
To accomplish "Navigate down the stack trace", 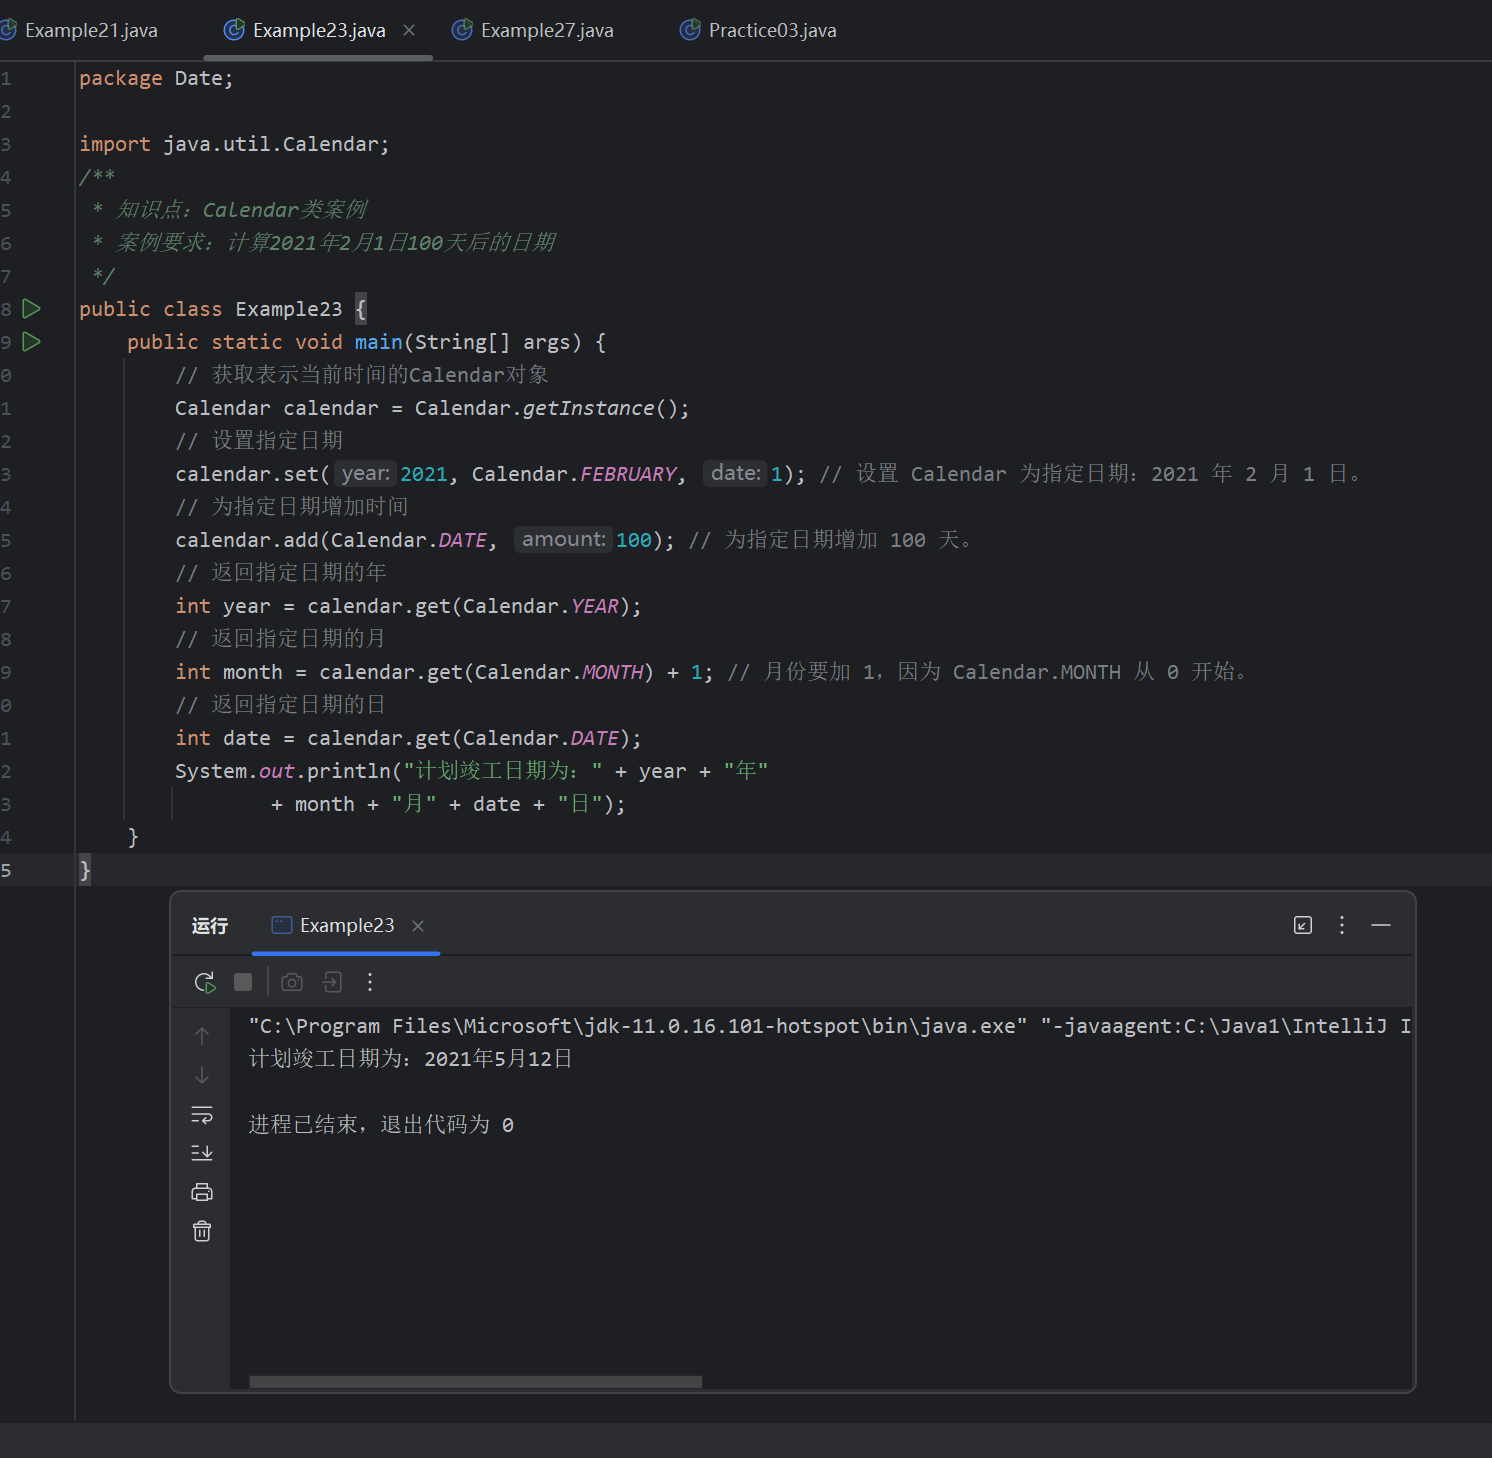I will [201, 1075].
